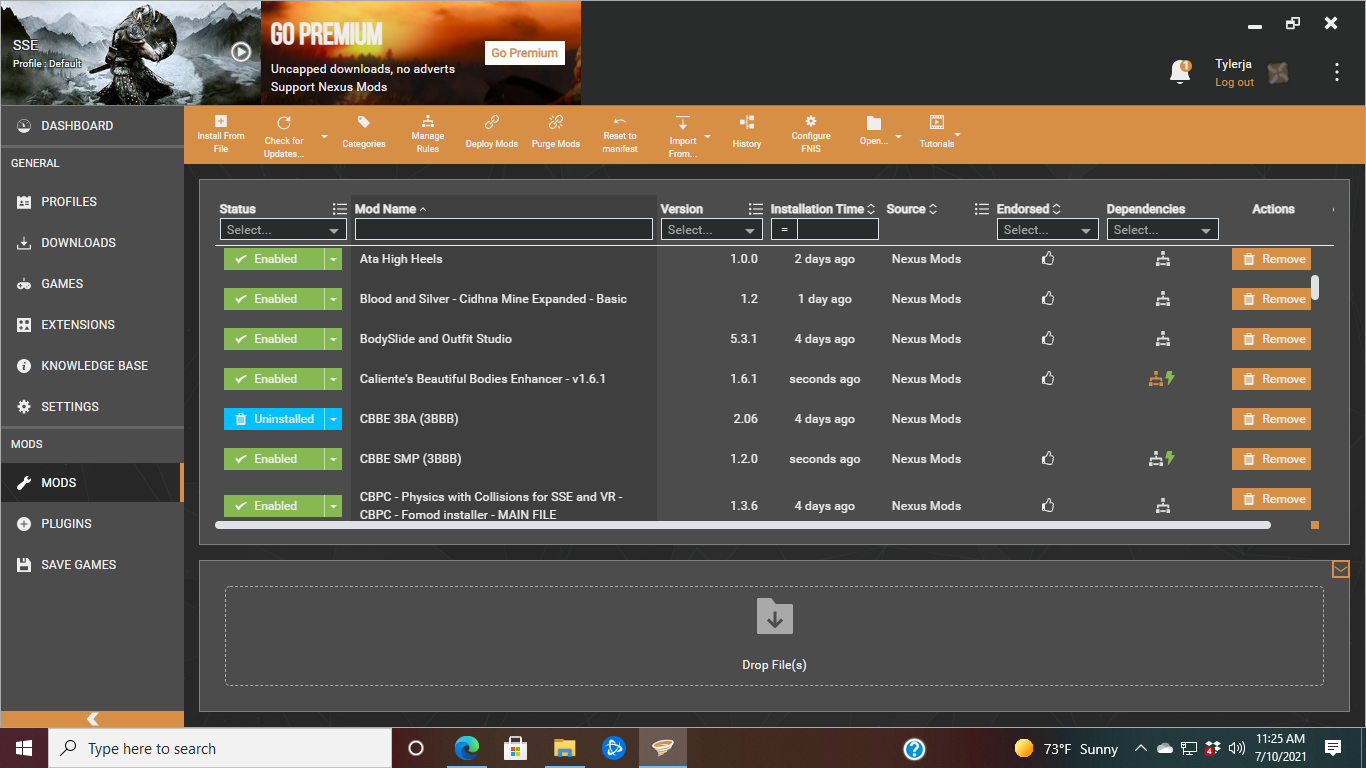1366x768 pixels.
Task: Remove the Ata High Heels mod
Action: [1271, 259]
